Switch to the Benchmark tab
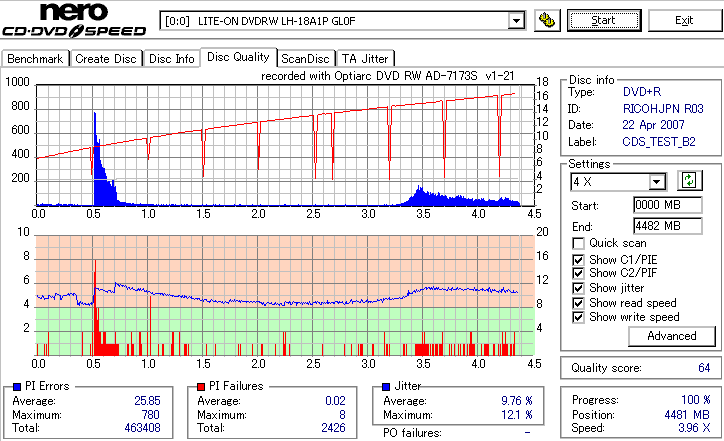 [35, 59]
